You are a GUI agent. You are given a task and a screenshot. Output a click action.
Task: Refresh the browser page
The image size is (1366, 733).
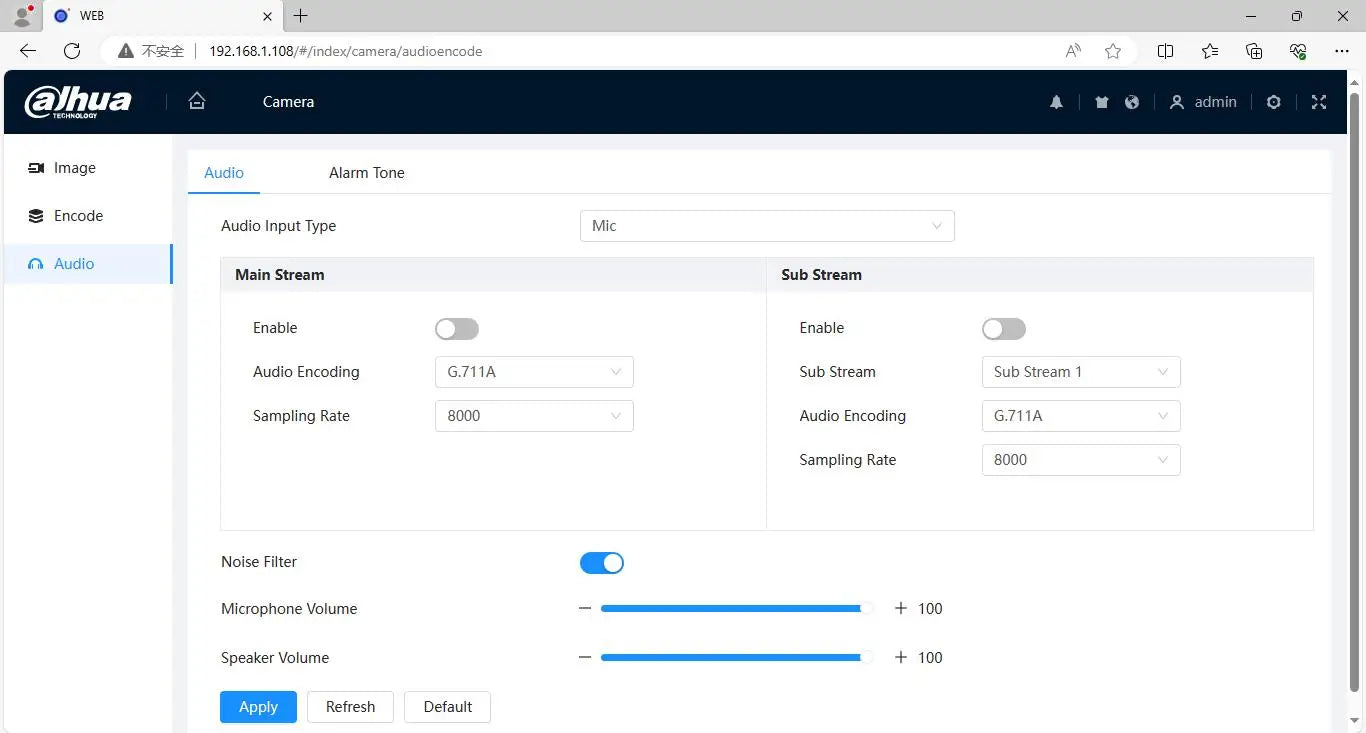tap(72, 51)
